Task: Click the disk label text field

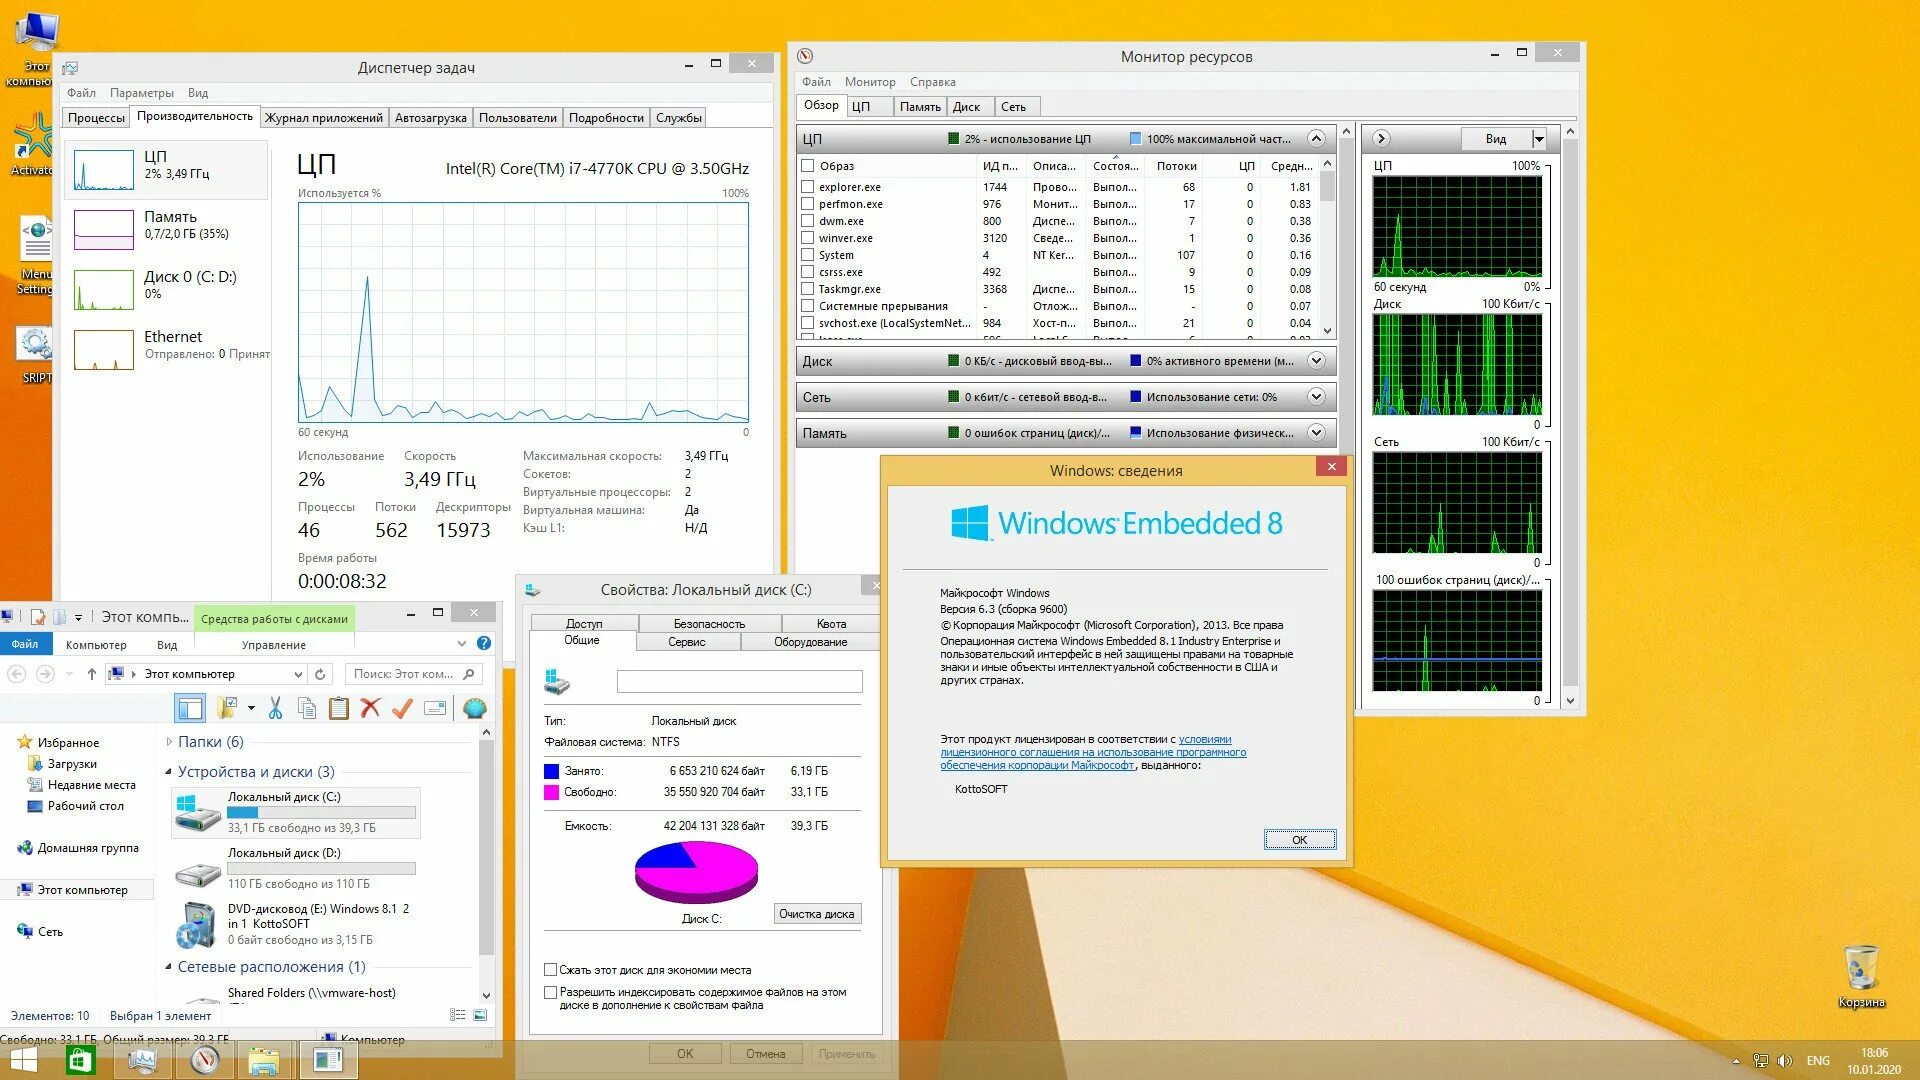Action: (x=739, y=682)
